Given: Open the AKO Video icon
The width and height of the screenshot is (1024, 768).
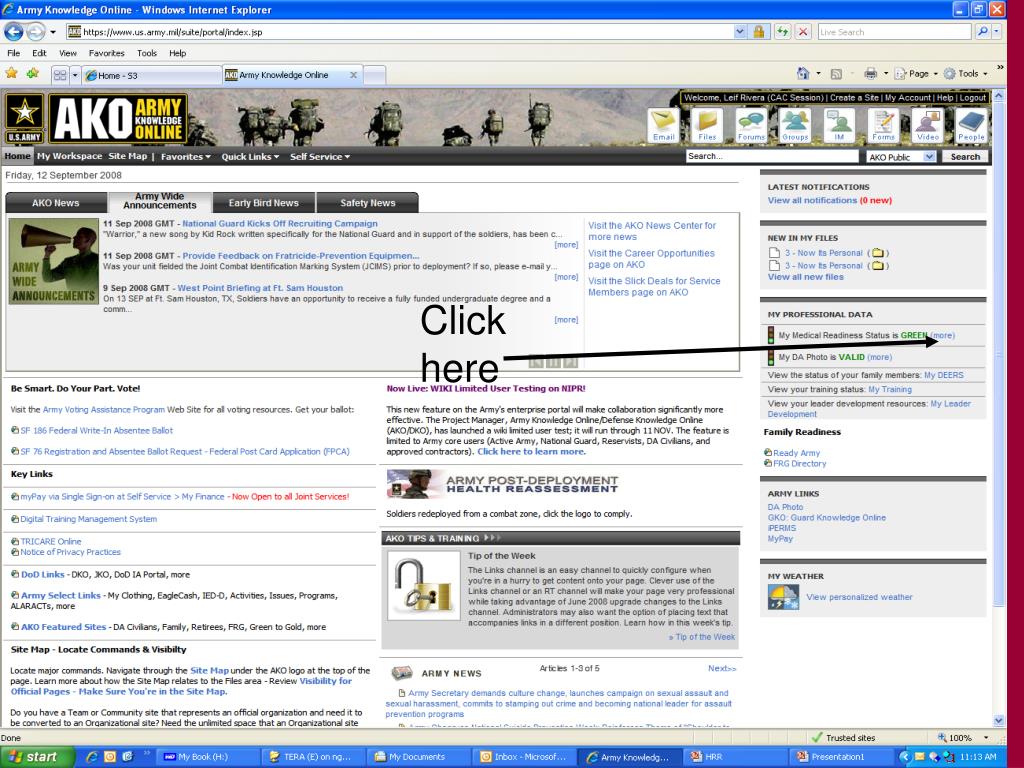Looking at the screenshot, I should pos(927,125).
